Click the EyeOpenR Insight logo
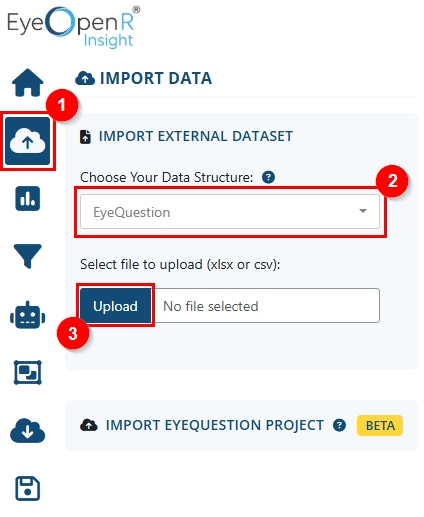This screenshot has width=424, height=517. [x=73, y=27]
